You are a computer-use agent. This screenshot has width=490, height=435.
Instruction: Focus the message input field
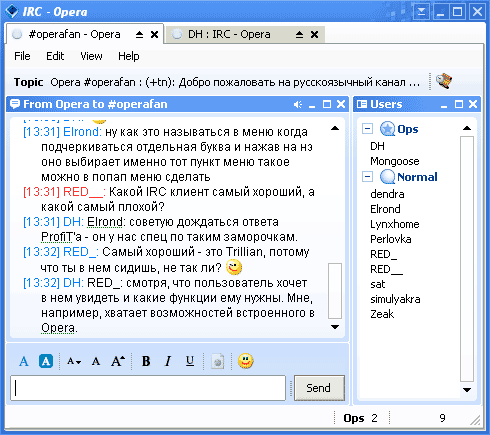click(x=148, y=388)
